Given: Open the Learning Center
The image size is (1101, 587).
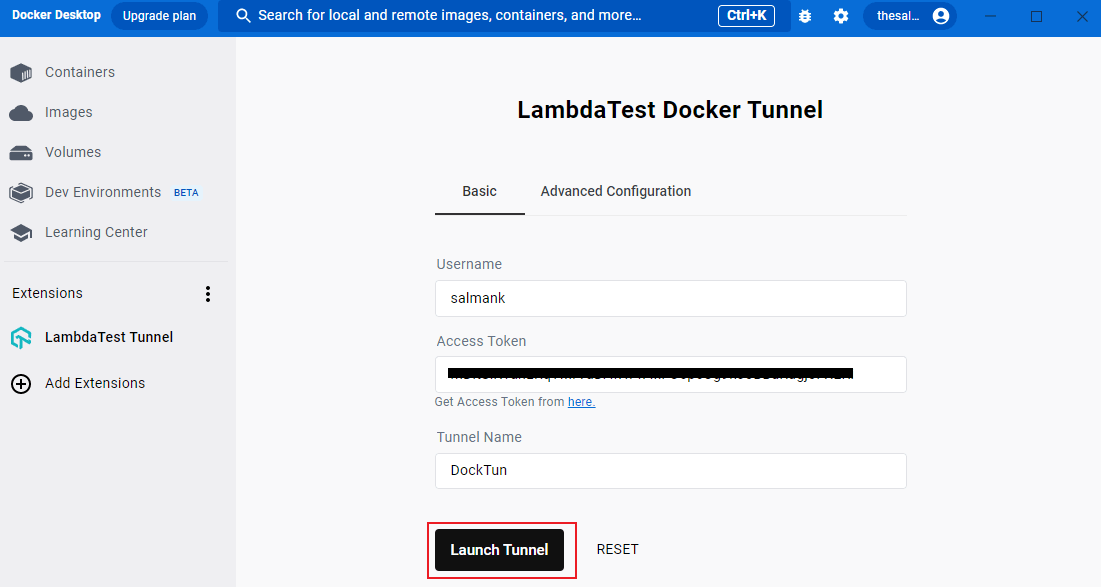Looking at the screenshot, I should click(94, 232).
